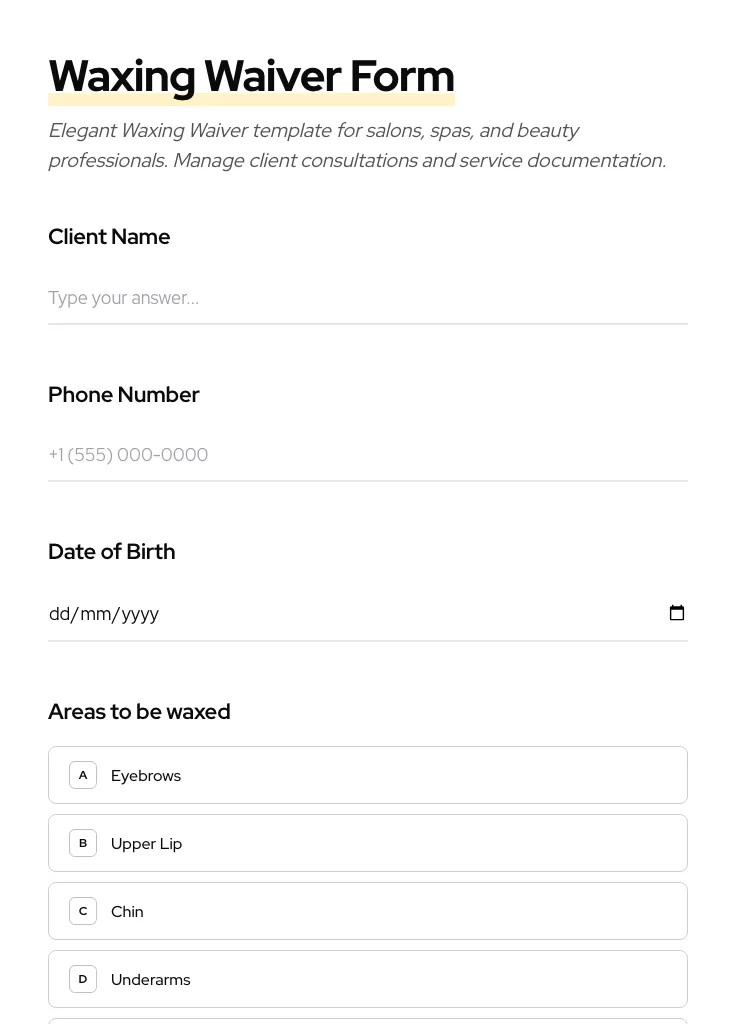The width and height of the screenshot is (736, 1024).
Task: Click the Areas to be waxed label
Action: tap(139, 712)
